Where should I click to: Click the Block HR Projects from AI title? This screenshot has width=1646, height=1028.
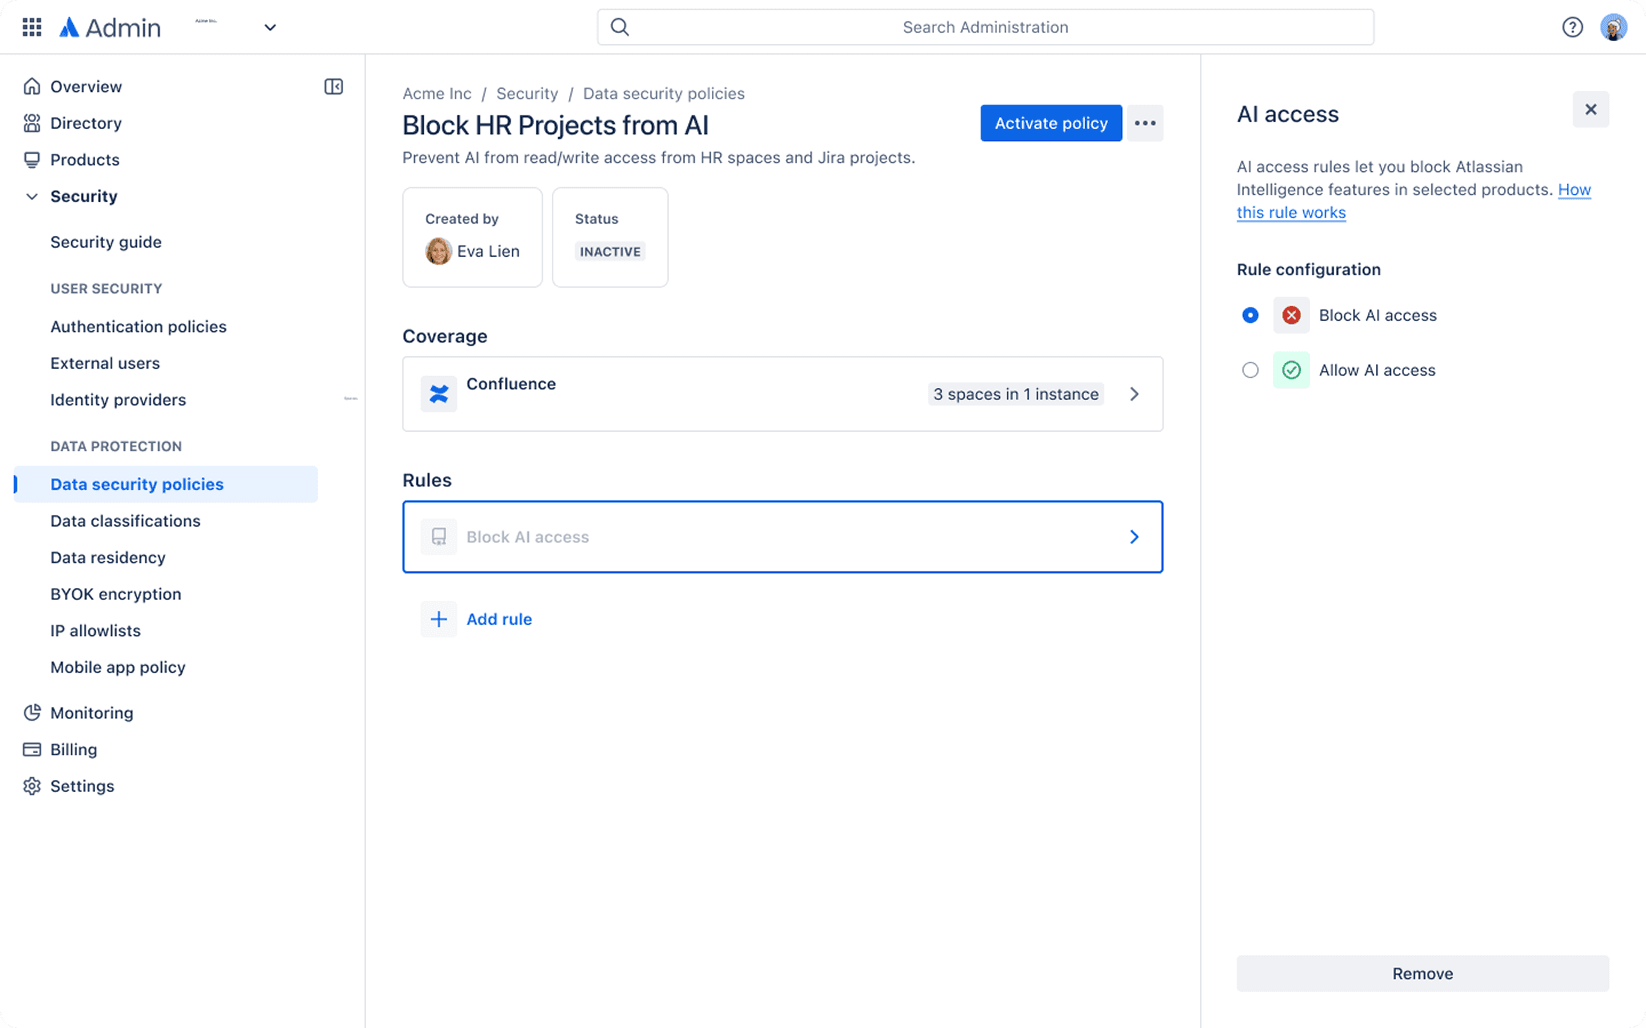click(555, 125)
